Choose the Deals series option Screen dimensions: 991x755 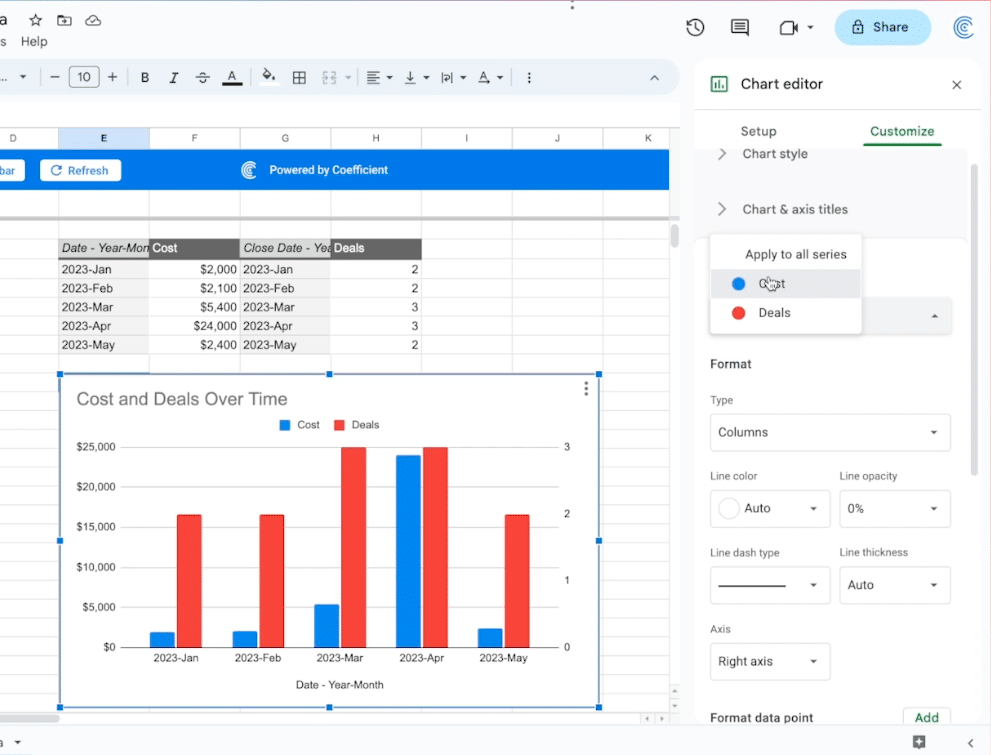click(786, 313)
